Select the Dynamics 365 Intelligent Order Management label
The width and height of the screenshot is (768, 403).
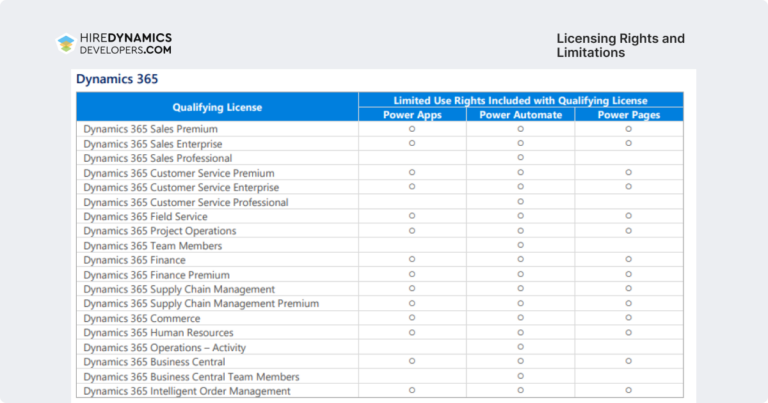pos(187,391)
